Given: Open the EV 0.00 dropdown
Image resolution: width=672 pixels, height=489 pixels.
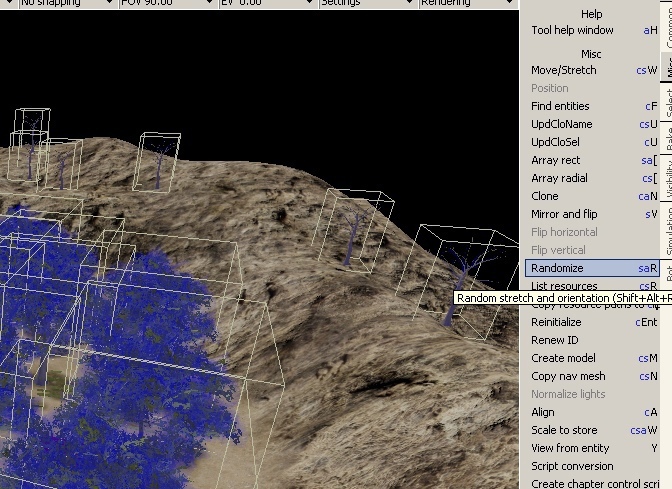Looking at the screenshot, I should (x=268, y=3).
